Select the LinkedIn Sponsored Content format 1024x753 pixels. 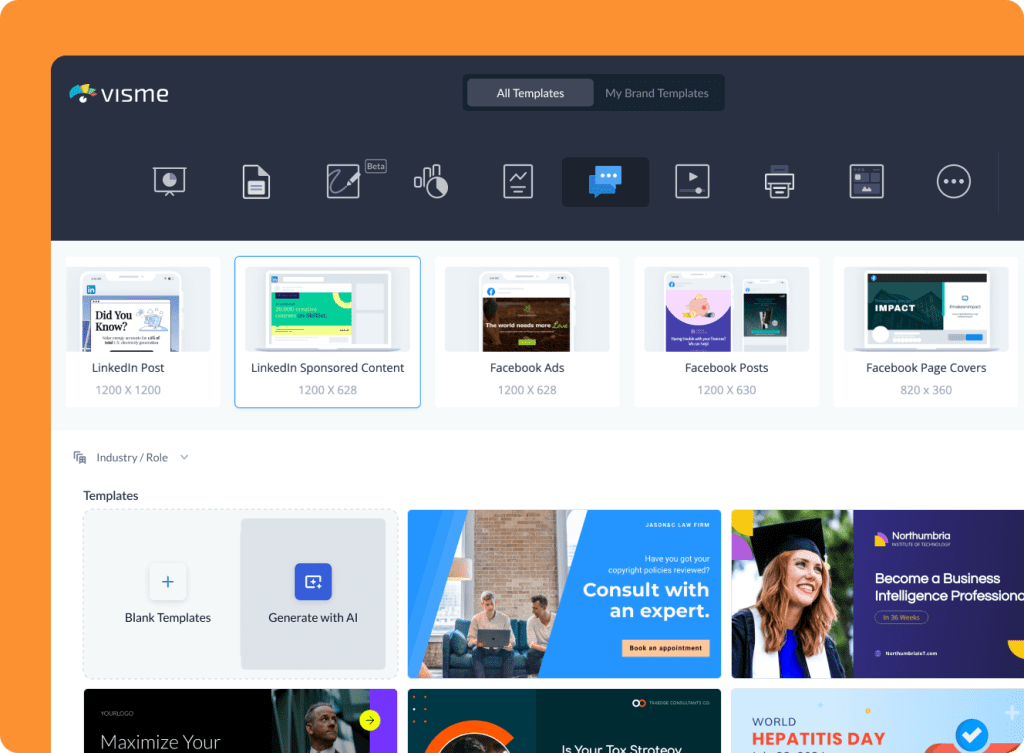click(327, 332)
